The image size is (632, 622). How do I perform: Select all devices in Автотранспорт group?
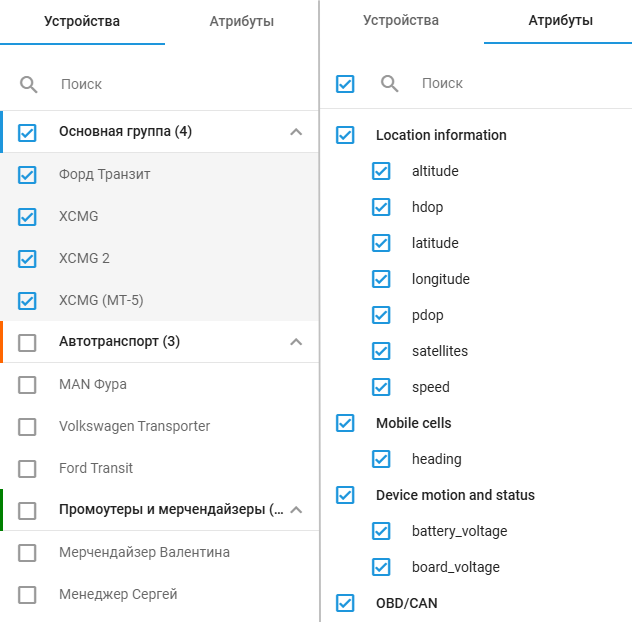click(27, 342)
